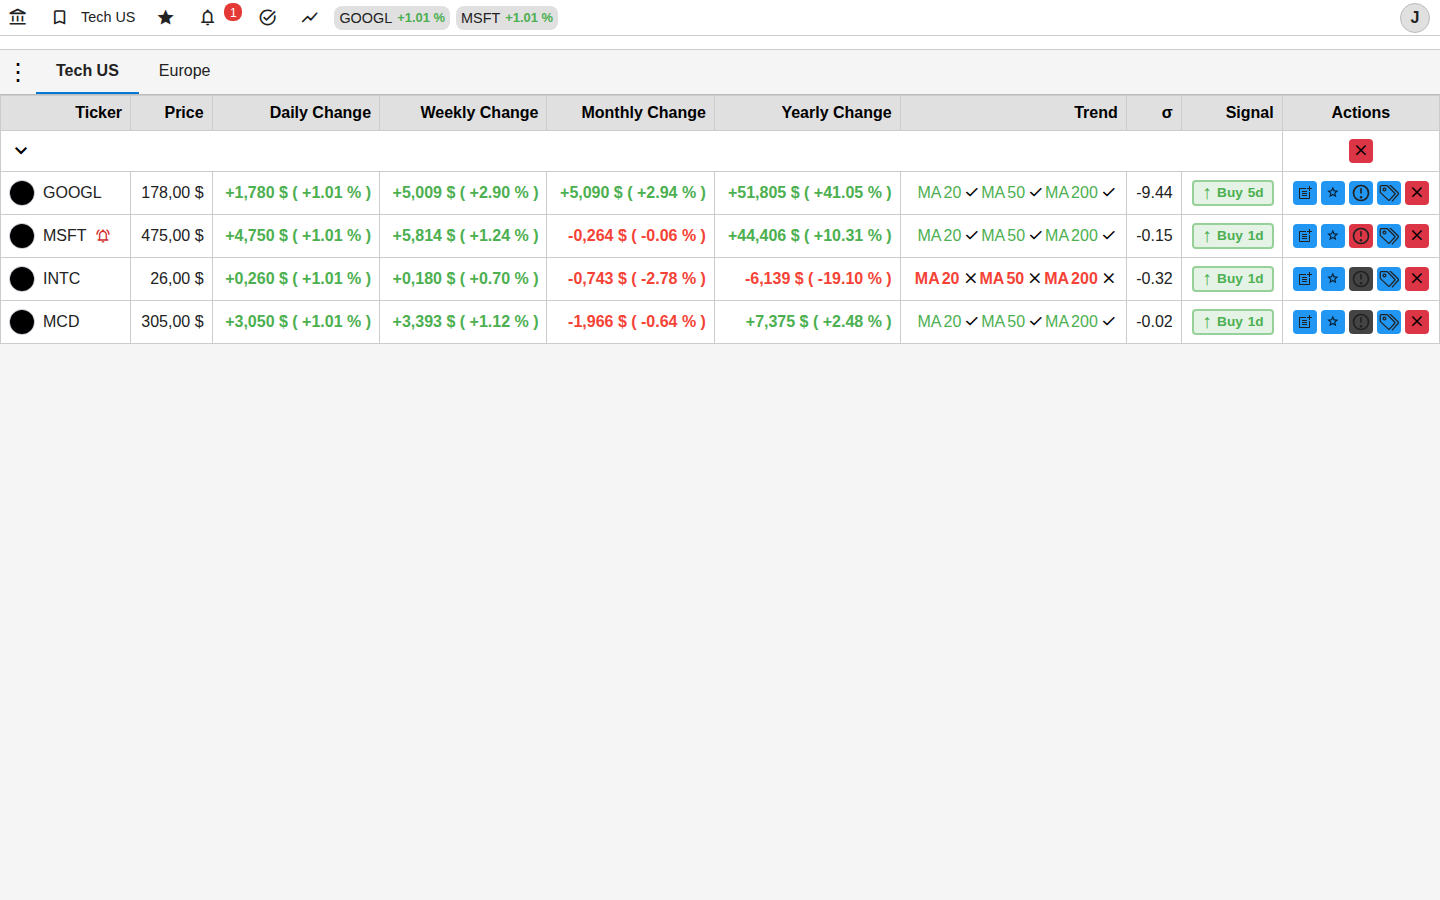Remove MCD row with red X
1440x900 pixels.
click(x=1417, y=322)
